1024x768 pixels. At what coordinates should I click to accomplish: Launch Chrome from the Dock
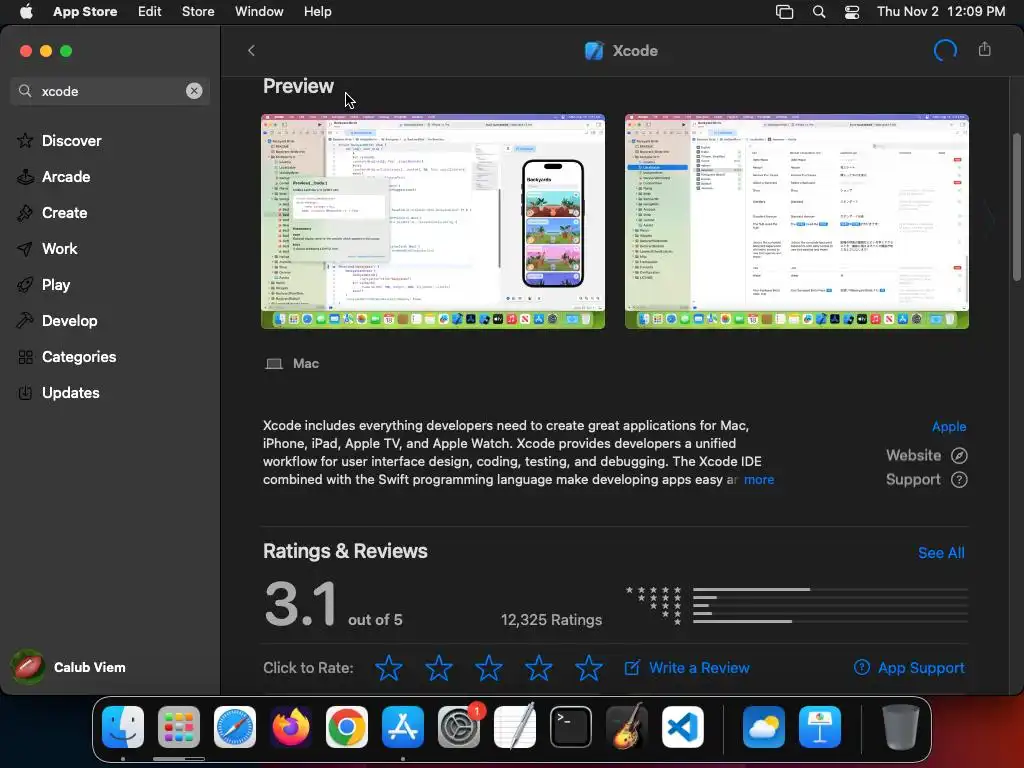pyautogui.click(x=347, y=727)
